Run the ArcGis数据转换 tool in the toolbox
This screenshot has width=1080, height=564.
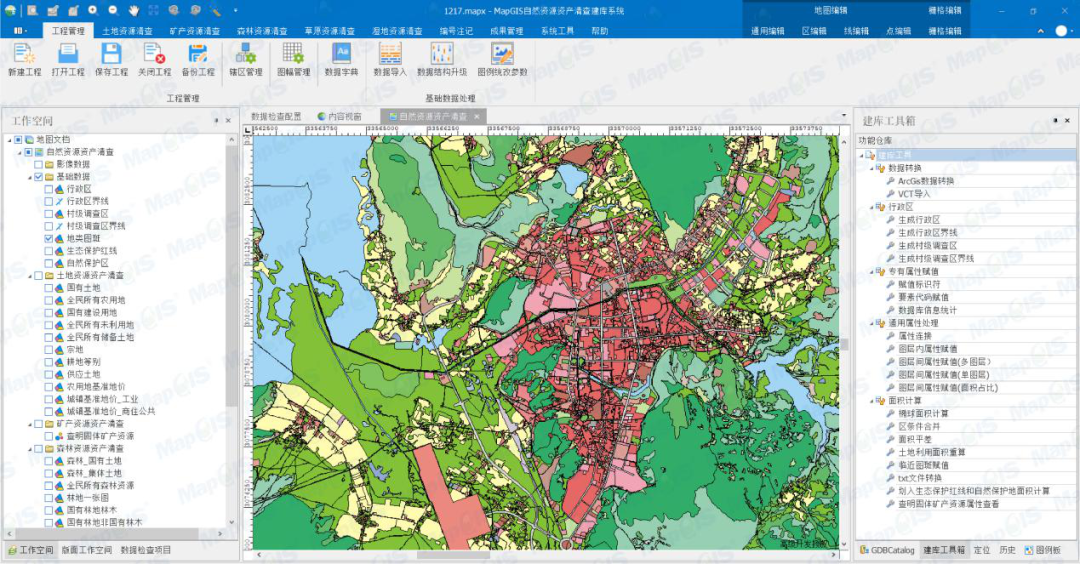(926, 180)
